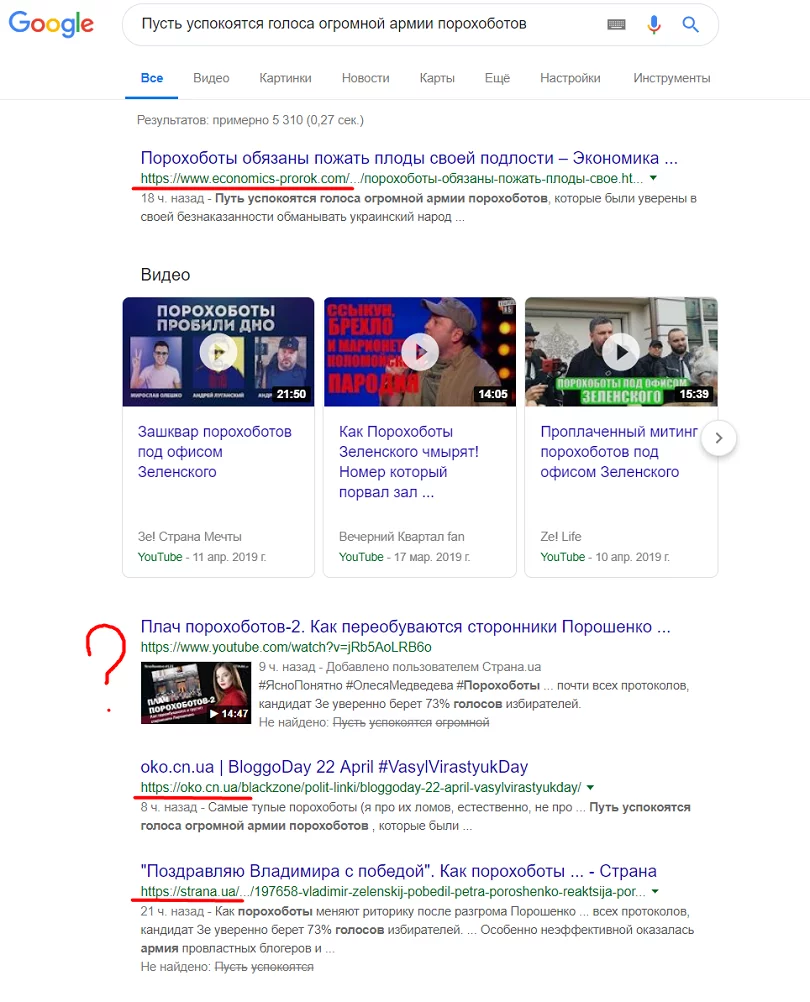Viewport: 810px width, 1002px height.
Task: Switch to the 'Новости' tab
Action: (x=365, y=78)
